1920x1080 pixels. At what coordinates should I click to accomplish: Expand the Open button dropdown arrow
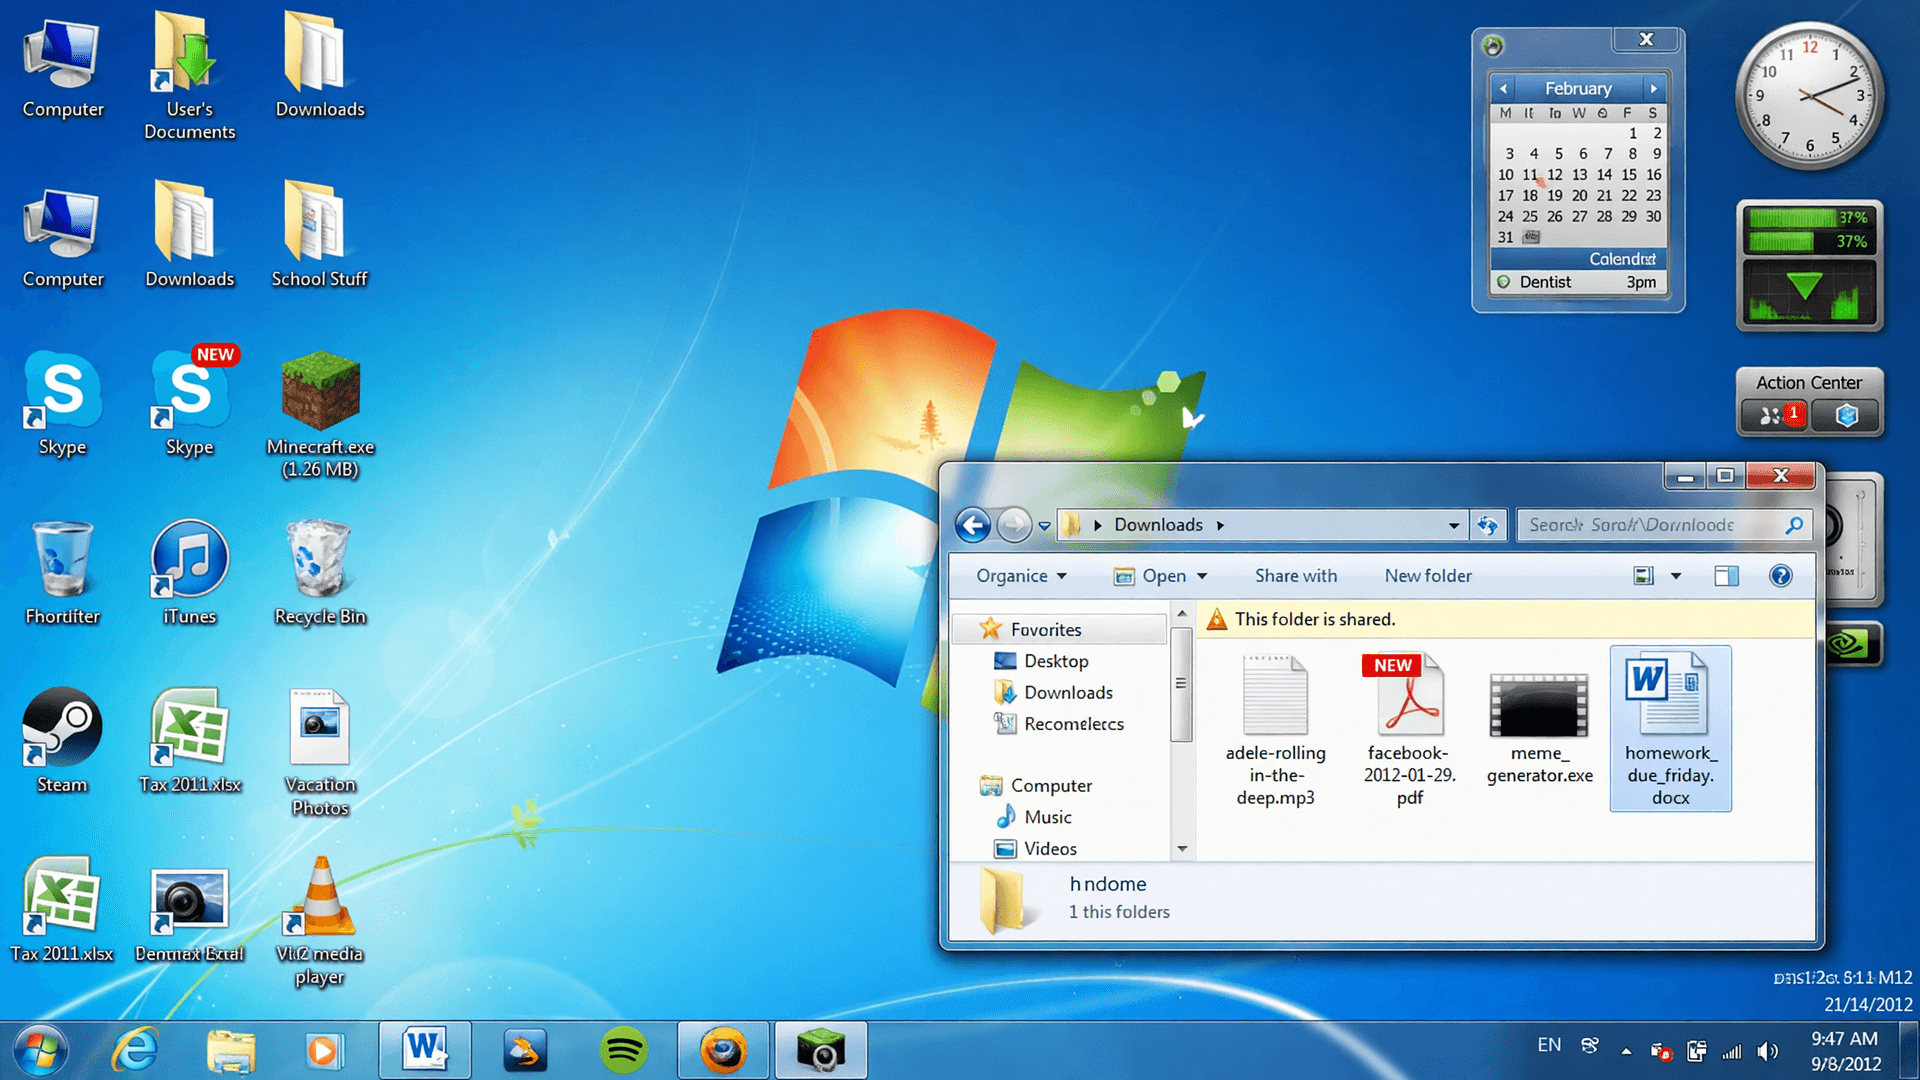pos(1202,576)
